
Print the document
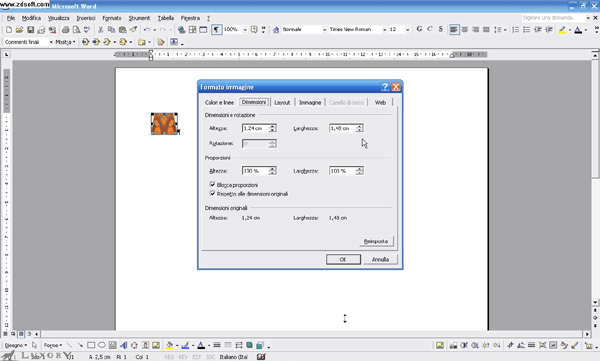[x=65, y=29]
